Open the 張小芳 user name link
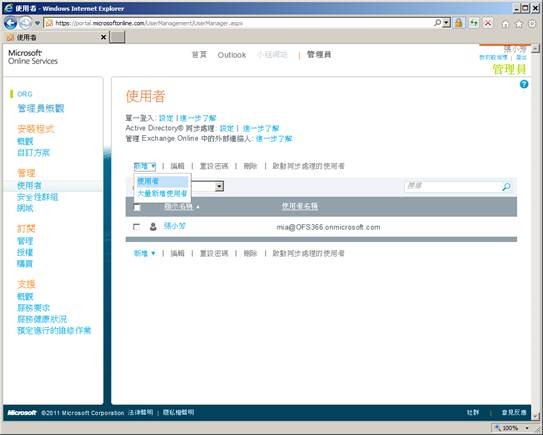Screen dimensions: 543x435 (x=175, y=226)
